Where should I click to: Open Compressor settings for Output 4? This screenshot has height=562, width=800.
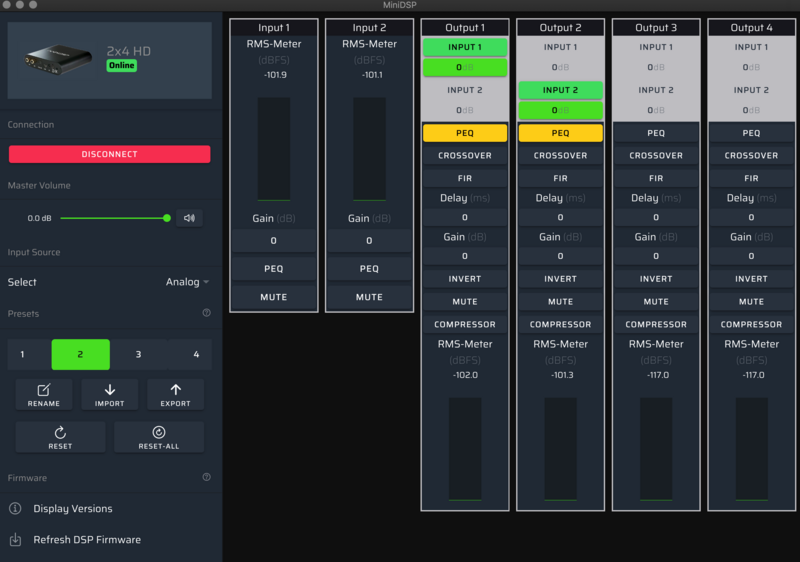click(x=751, y=324)
